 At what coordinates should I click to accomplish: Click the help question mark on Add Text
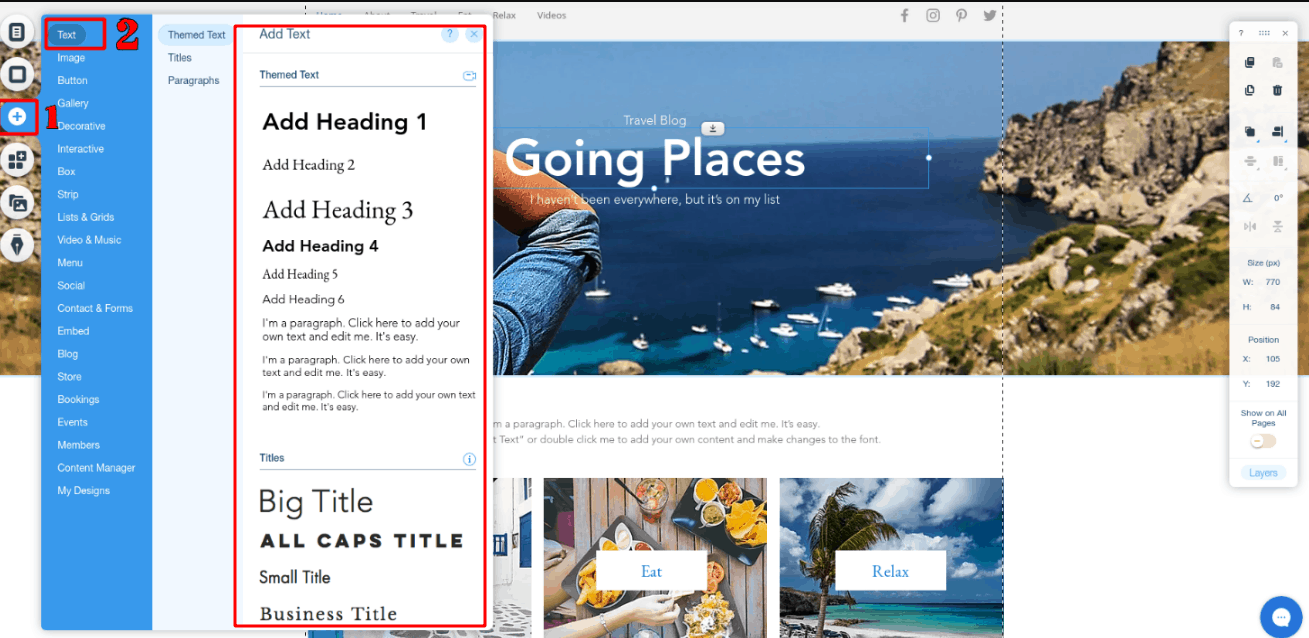click(x=449, y=33)
